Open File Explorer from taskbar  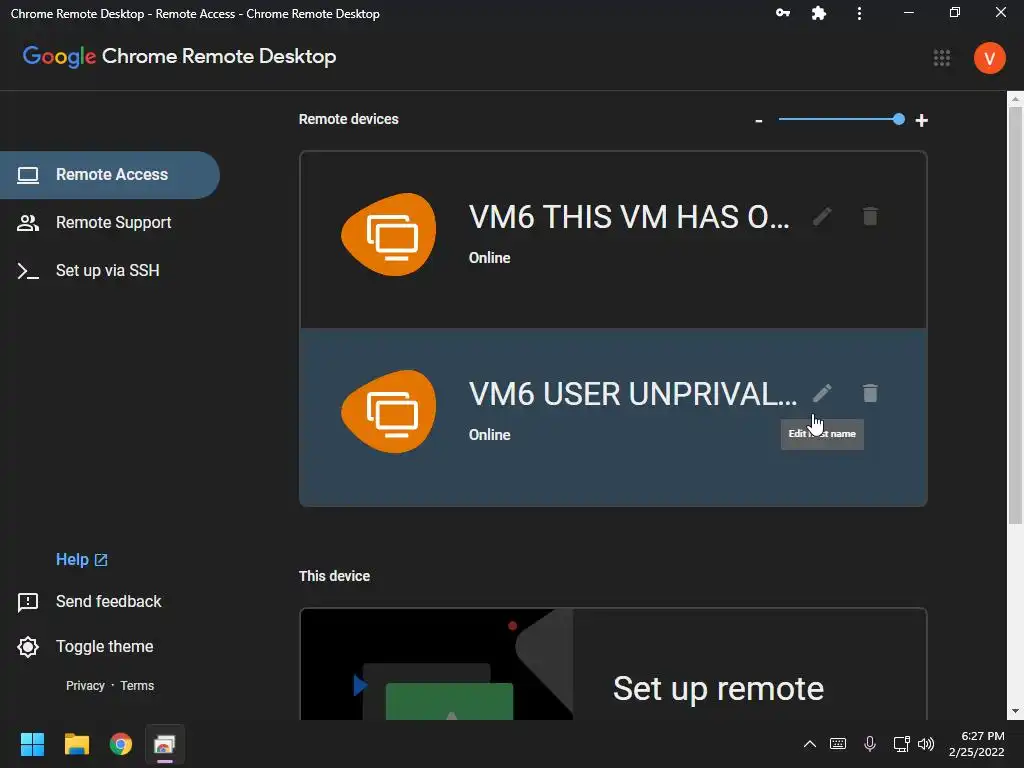[x=76, y=744]
